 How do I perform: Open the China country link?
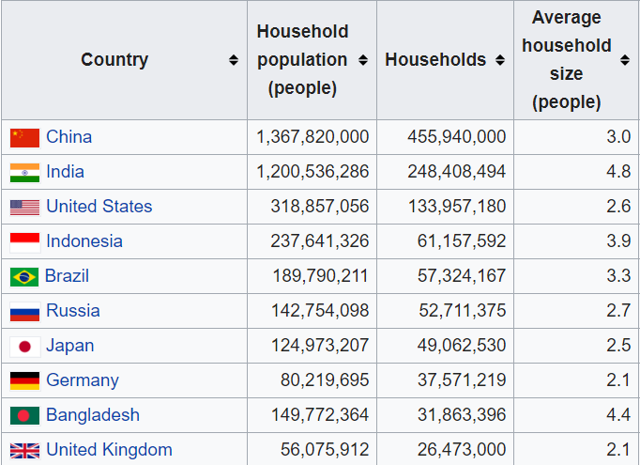click(69, 137)
